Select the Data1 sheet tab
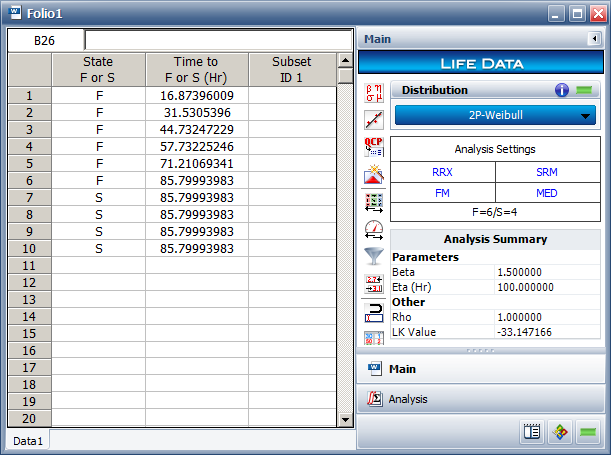 [x=27, y=439]
